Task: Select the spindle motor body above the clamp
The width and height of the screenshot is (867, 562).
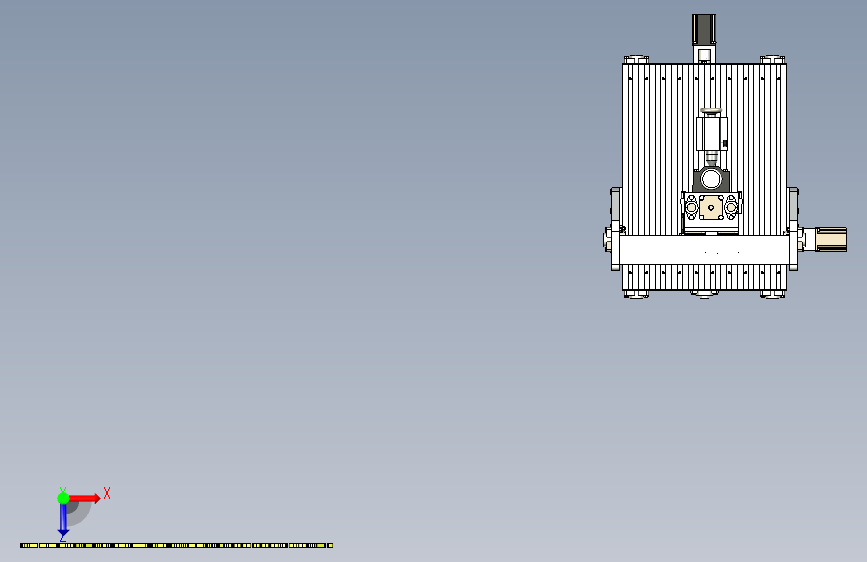Action: [712, 133]
